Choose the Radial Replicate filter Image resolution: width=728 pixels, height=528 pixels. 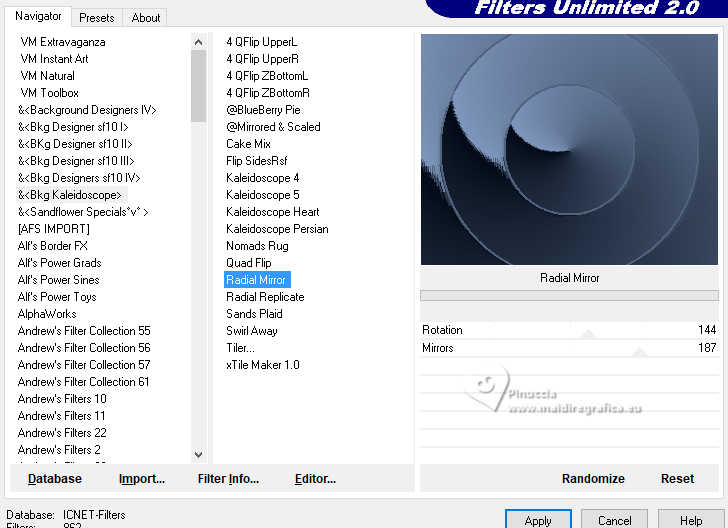pyautogui.click(x=265, y=297)
